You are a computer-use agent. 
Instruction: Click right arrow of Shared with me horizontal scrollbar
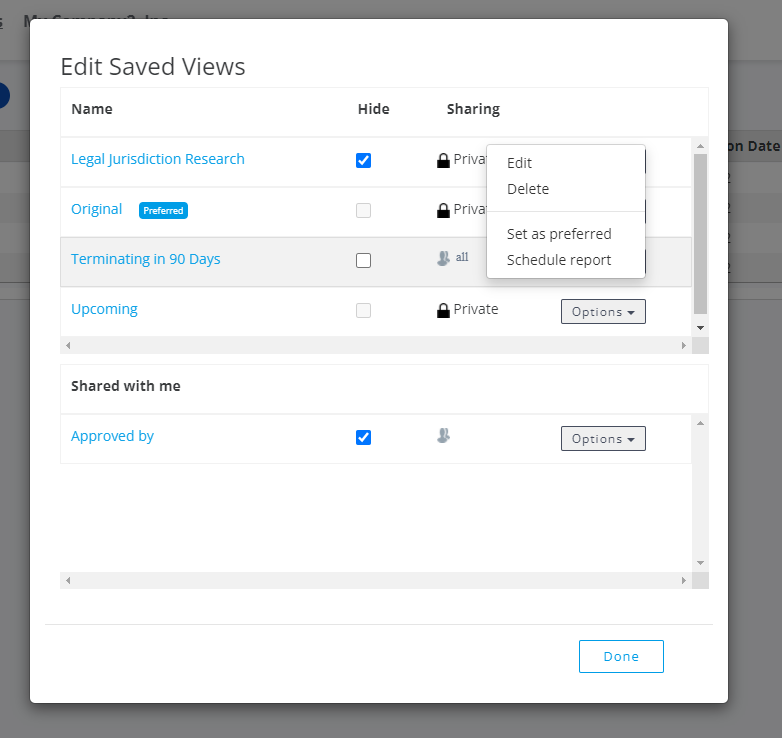pyautogui.click(x=684, y=580)
